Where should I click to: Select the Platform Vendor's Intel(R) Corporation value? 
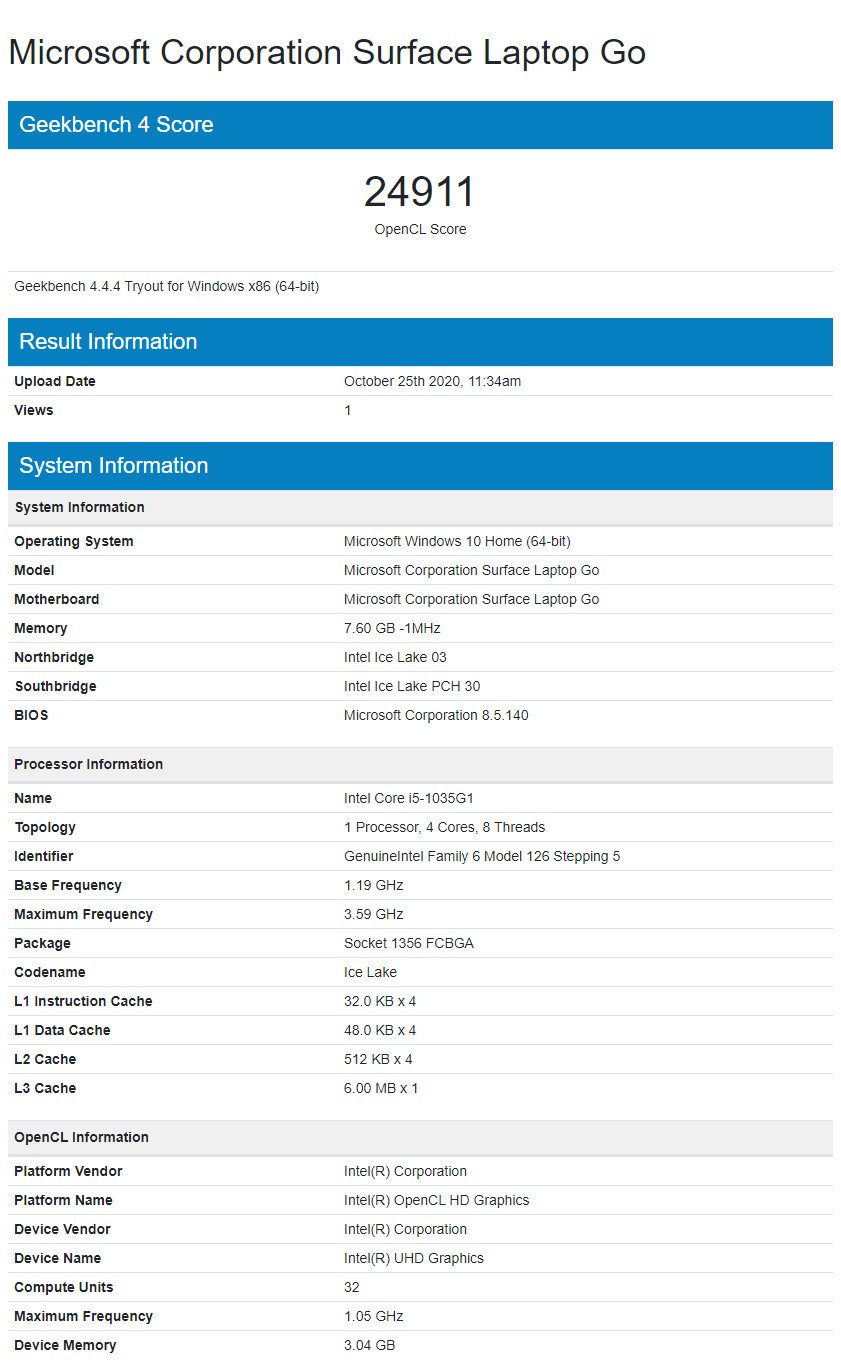pos(405,1171)
